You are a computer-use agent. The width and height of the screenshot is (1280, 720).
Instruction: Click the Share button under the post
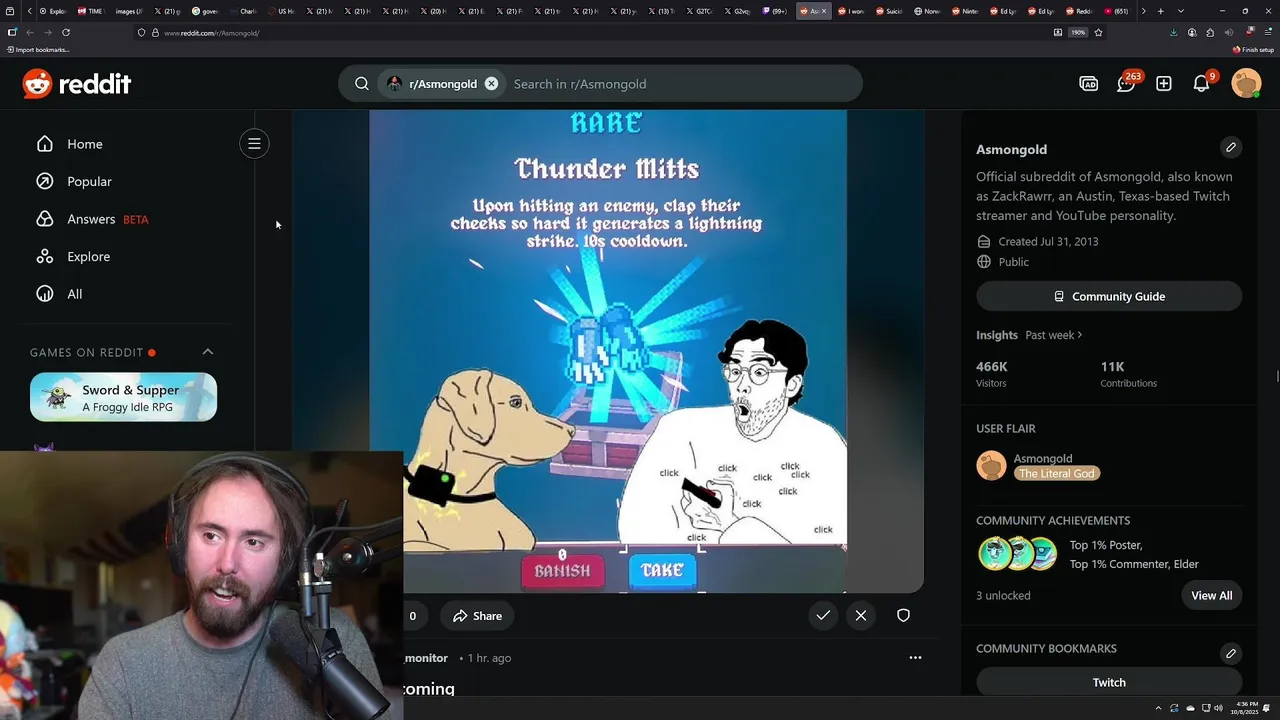pos(477,616)
